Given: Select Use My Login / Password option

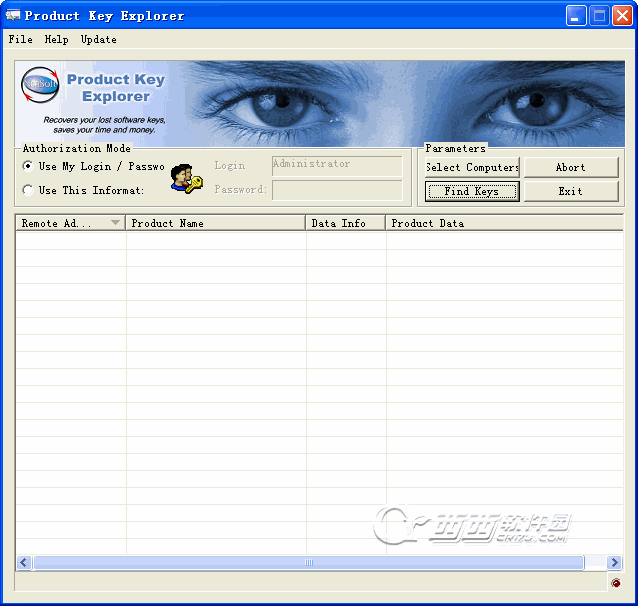Looking at the screenshot, I should (94, 166).
